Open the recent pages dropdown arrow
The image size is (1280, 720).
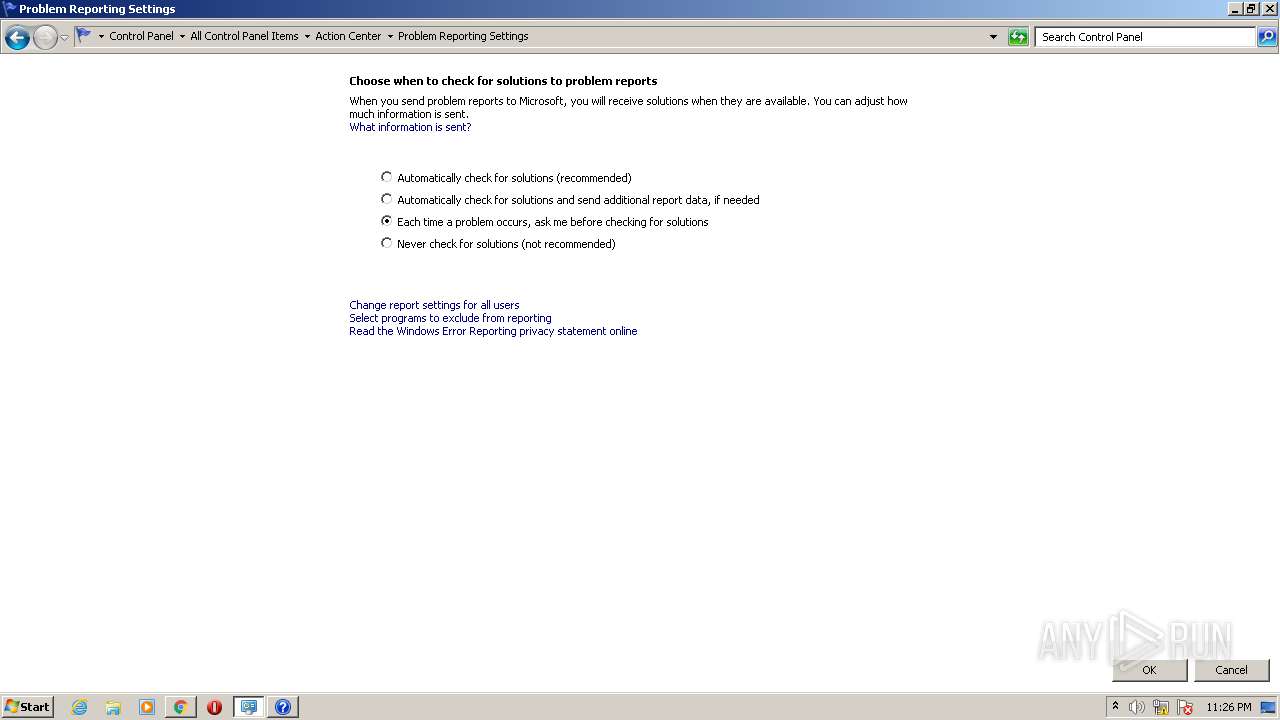[x=65, y=38]
